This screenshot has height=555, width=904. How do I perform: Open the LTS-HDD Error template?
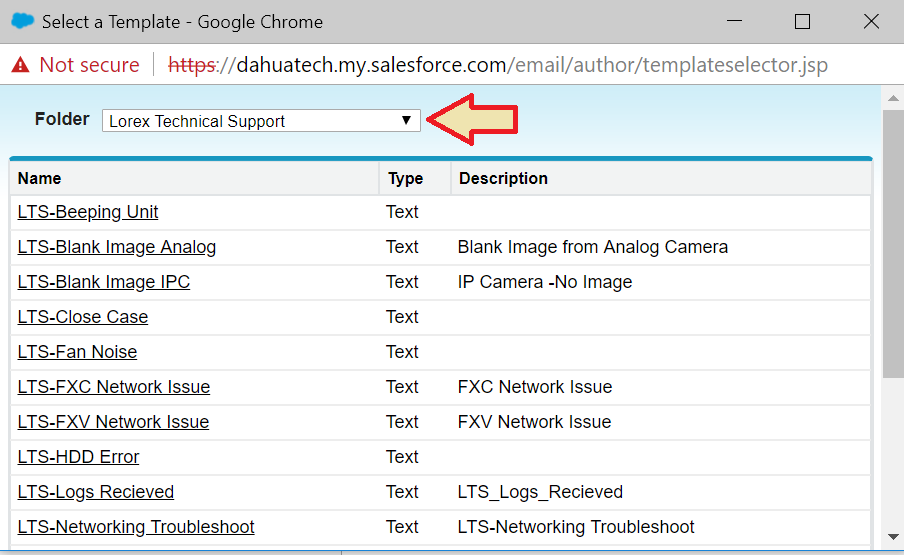point(78,457)
